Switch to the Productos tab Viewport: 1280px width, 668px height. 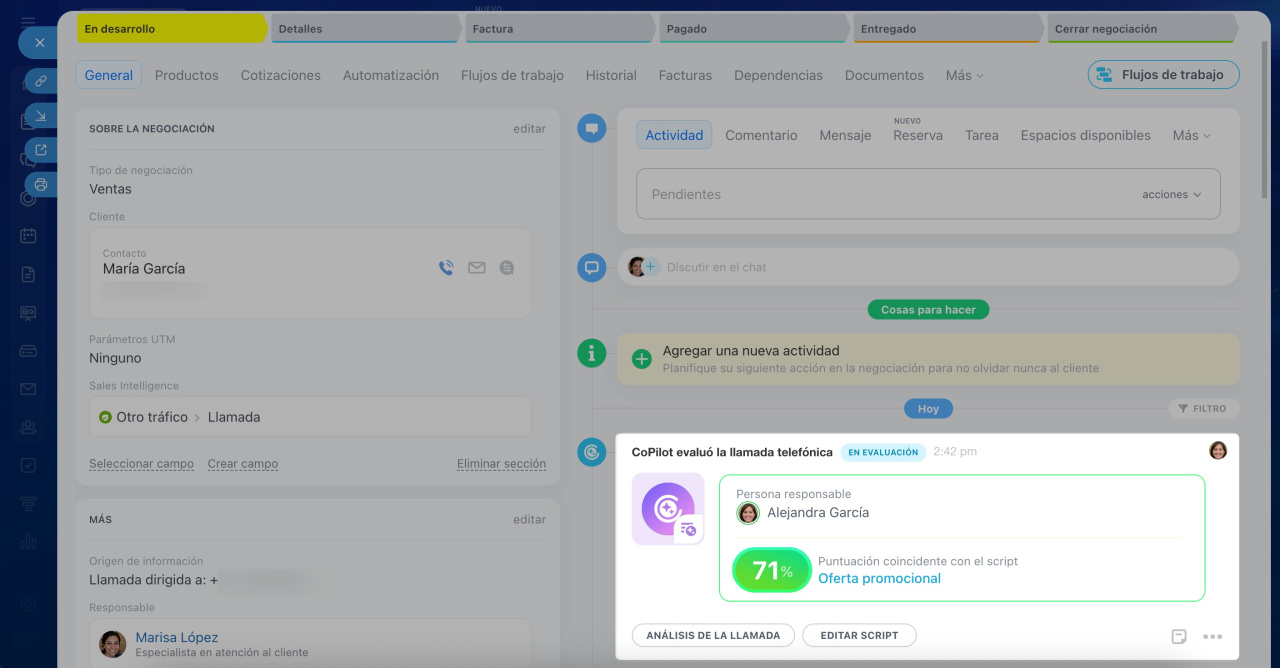[187, 75]
